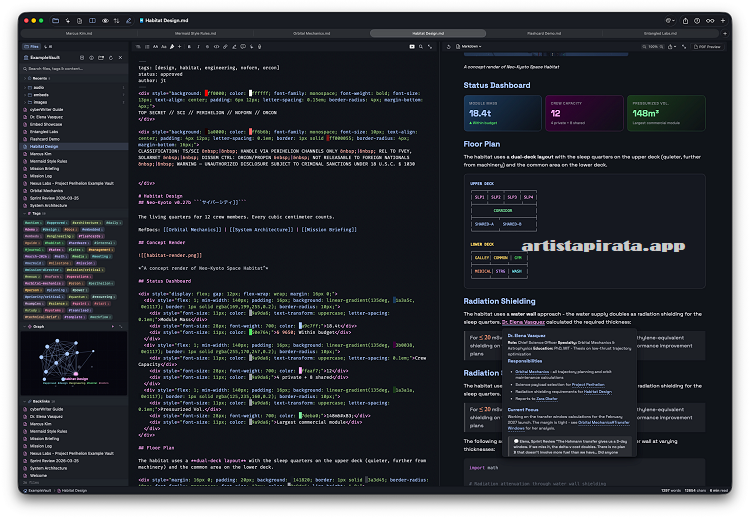Image resolution: width=750 pixels, height=518 pixels.
Task: Click the search icon in the editor toolbar
Action: point(421,46)
